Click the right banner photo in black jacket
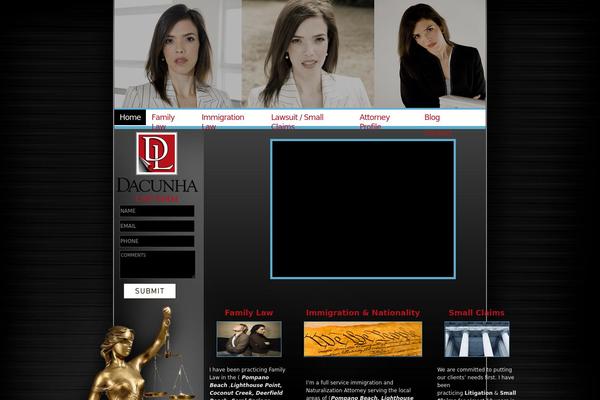Viewport: 600px width, 400px height. [430, 54]
